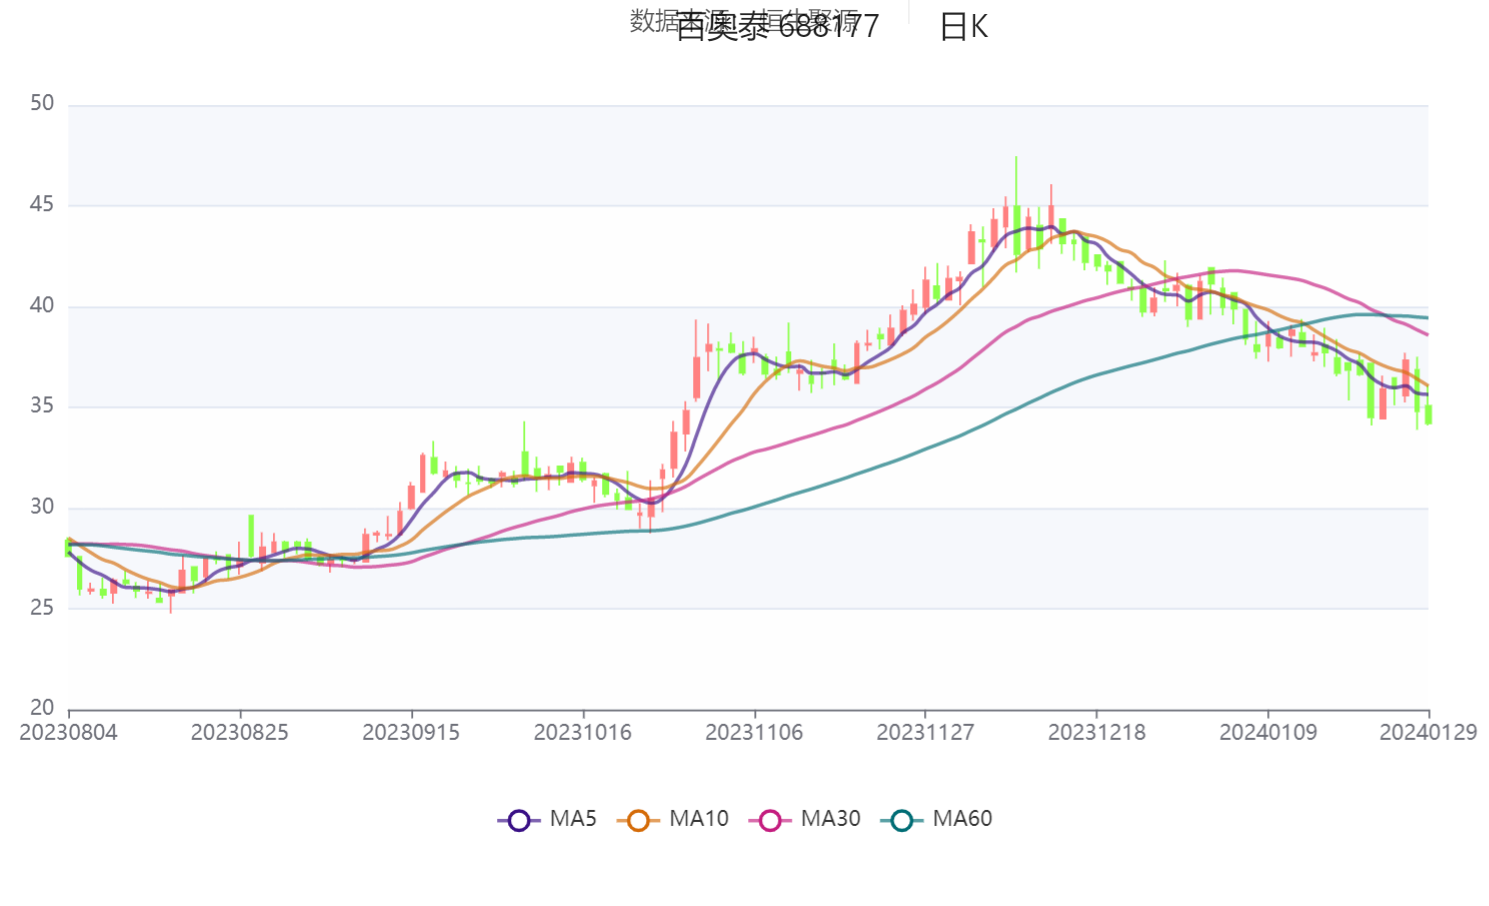Toggle the MA60 legend series
1489x906 pixels.
click(x=937, y=819)
